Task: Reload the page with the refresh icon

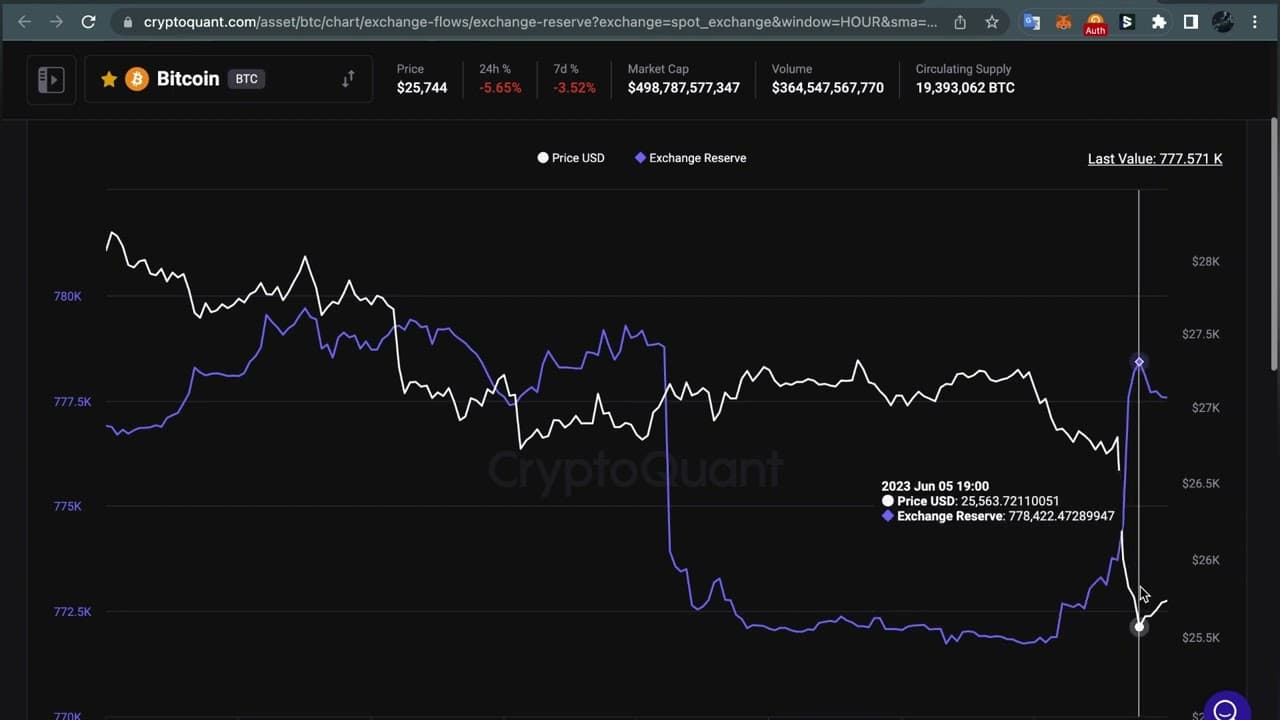Action: [88, 21]
